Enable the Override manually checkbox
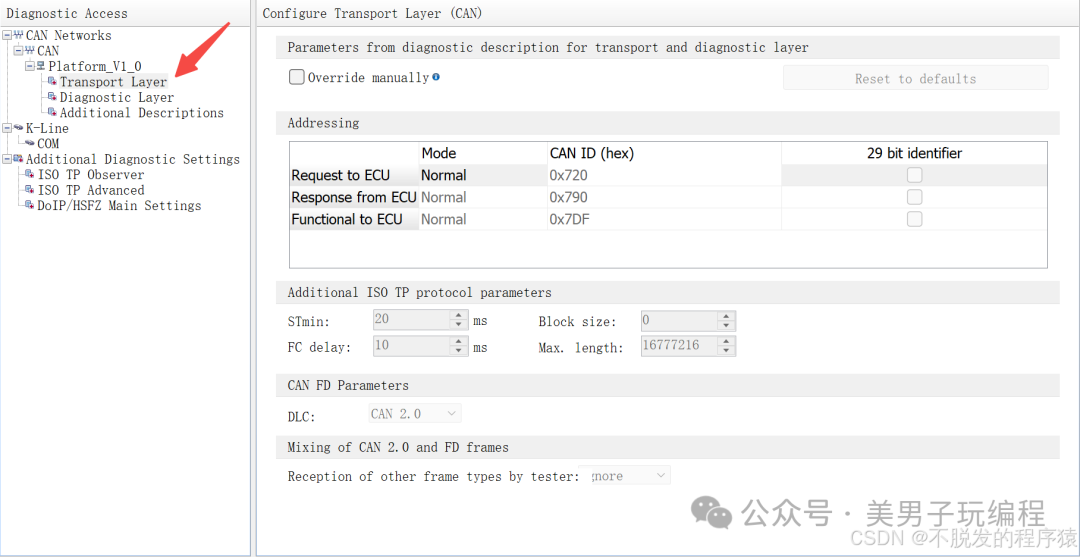Image resolution: width=1080 pixels, height=557 pixels. pos(297,77)
